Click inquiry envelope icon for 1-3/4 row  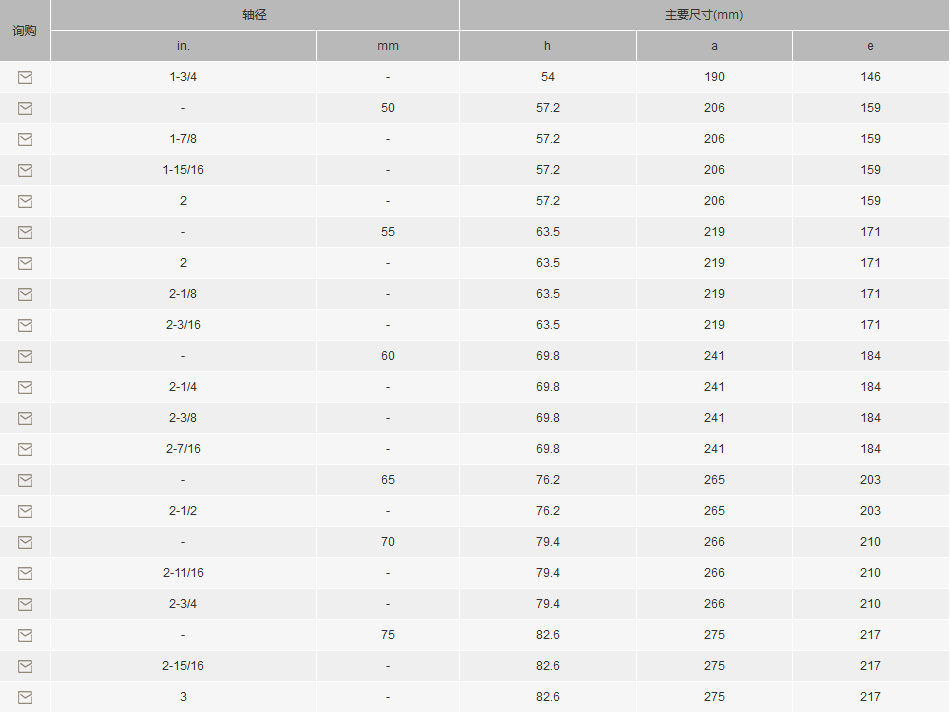point(25,77)
